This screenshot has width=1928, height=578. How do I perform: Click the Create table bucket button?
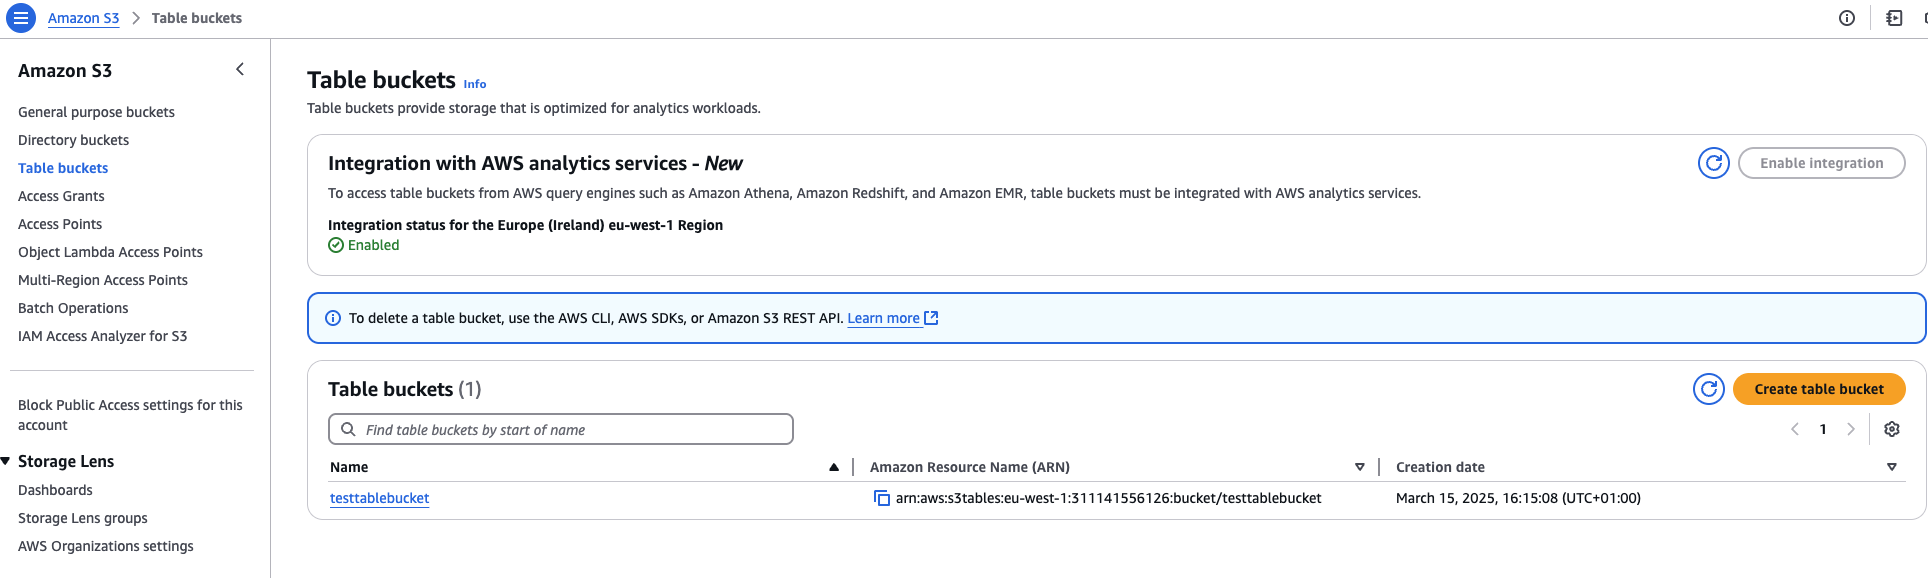(1819, 389)
